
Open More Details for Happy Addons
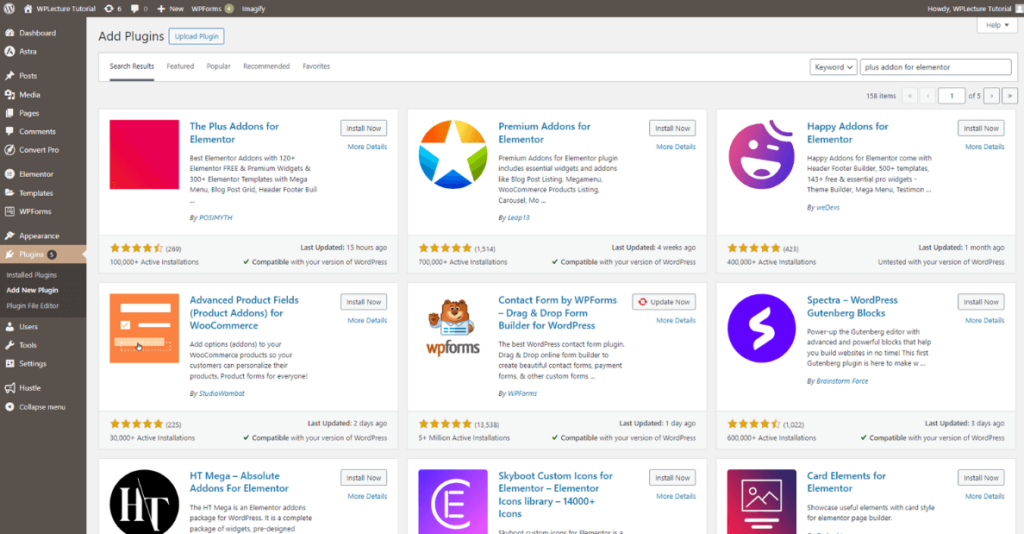tap(985, 147)
